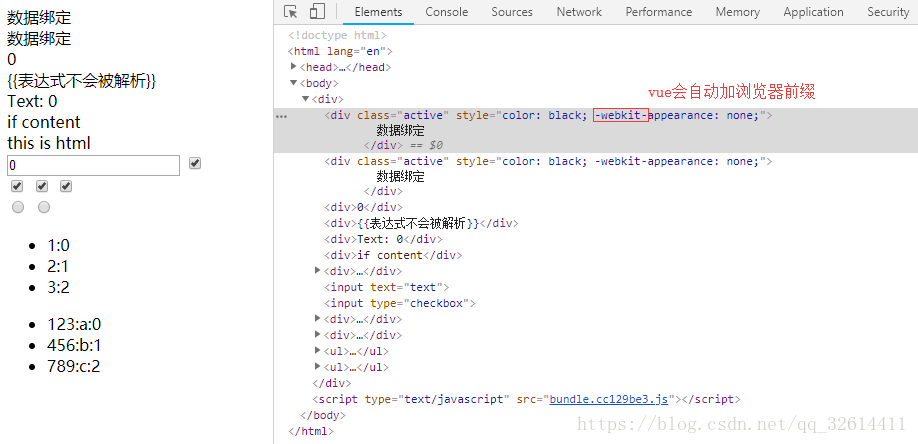This screenshot has height=444, width=918.
Task: Collapse the body element node
Action: tap(294, 83)
